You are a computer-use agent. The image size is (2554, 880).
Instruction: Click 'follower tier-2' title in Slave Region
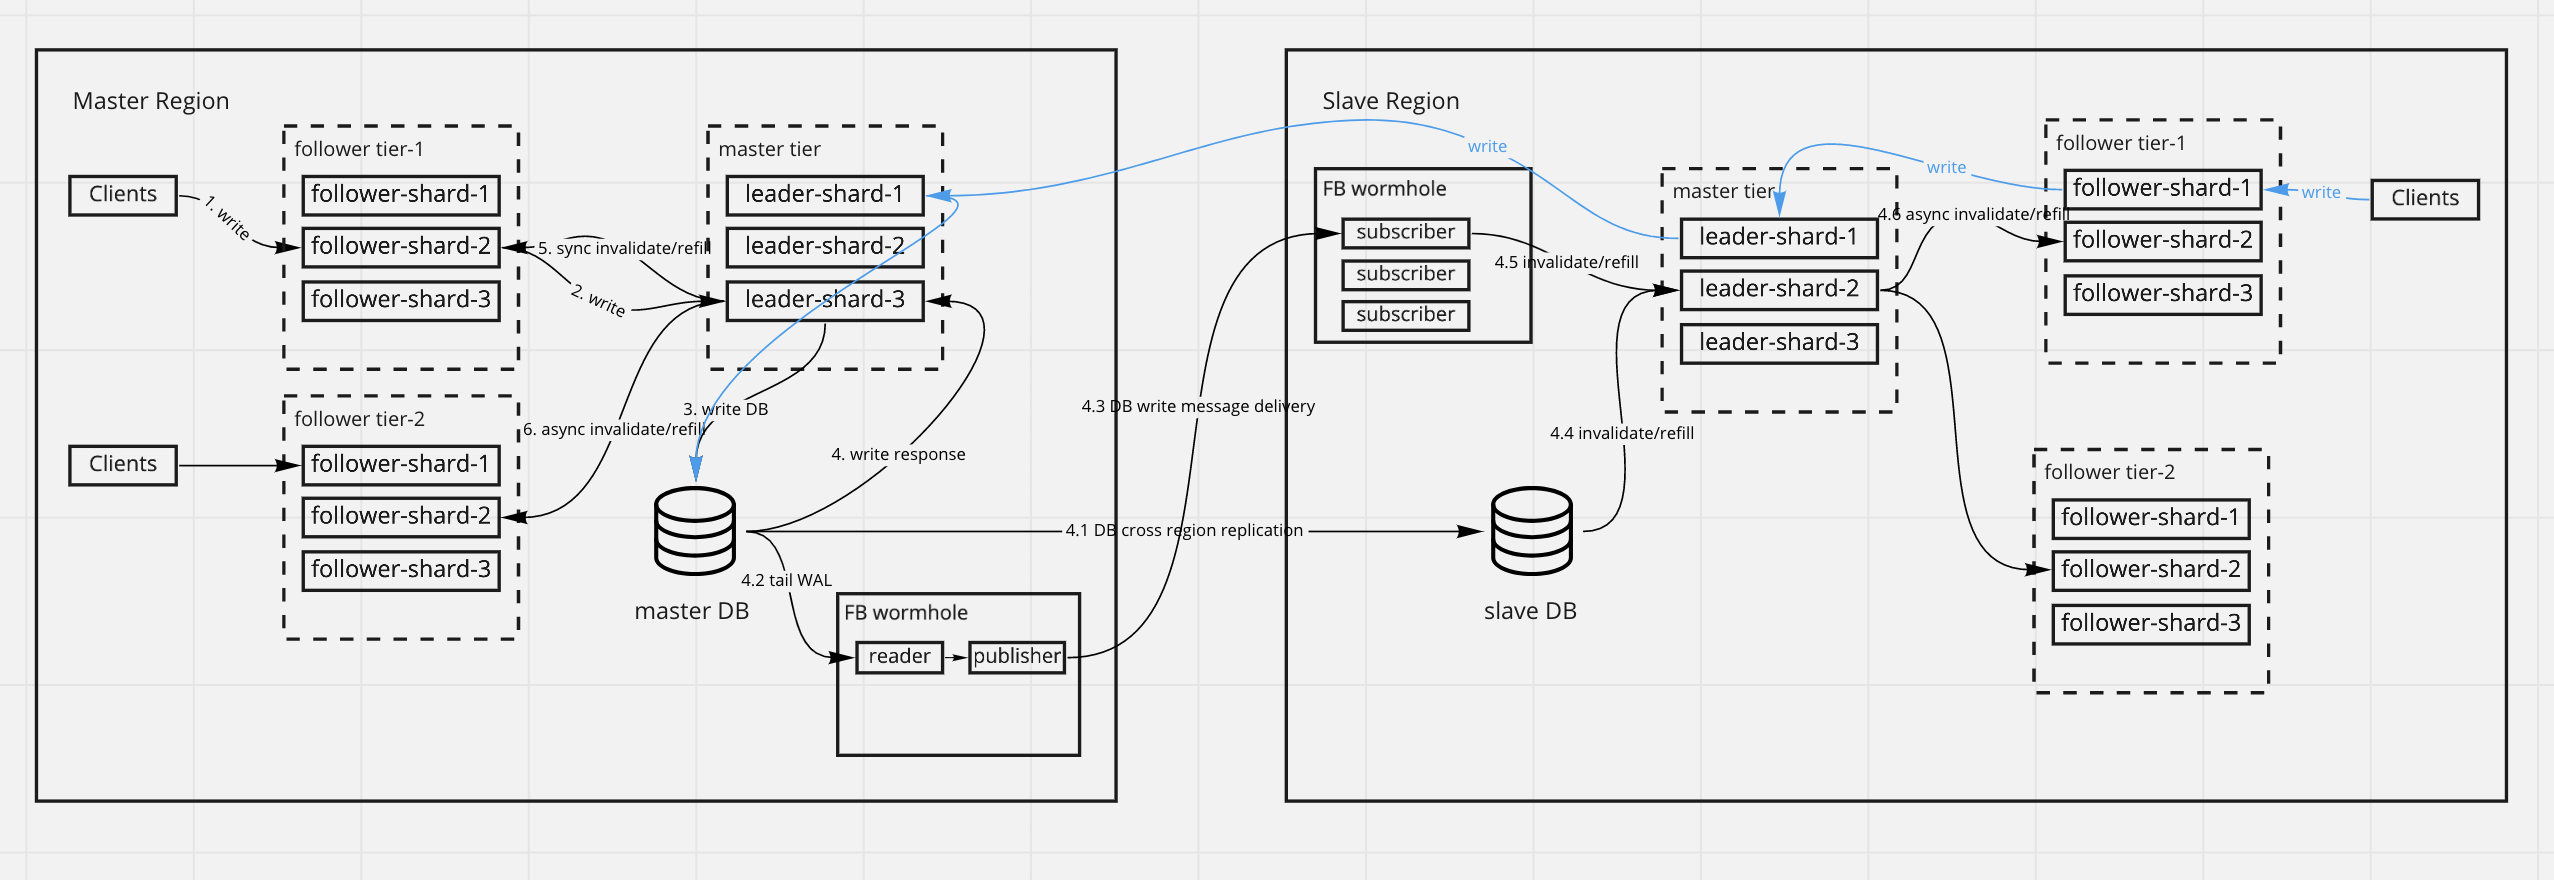2109,473
